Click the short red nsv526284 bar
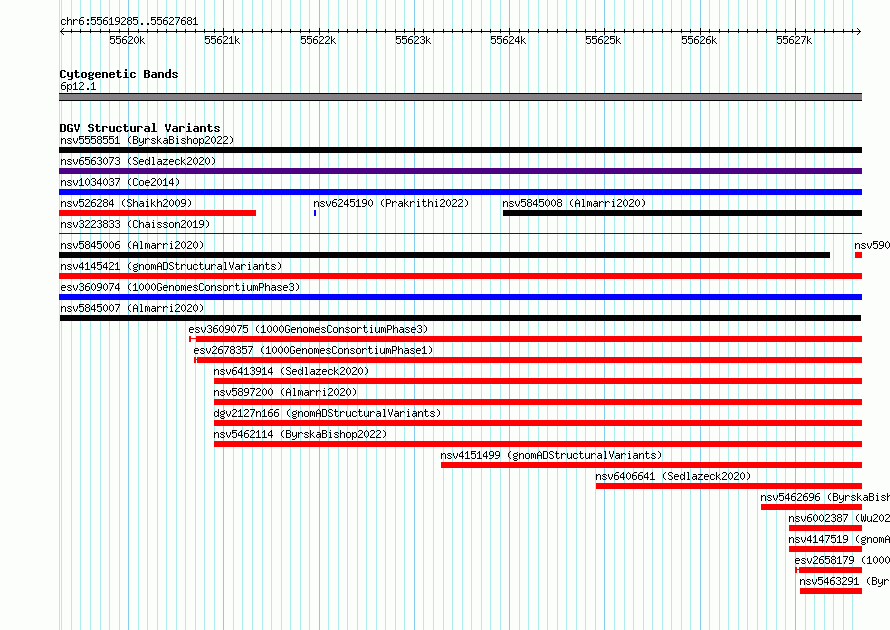Image resolution: width=890 pixels, height=630 pixels. (157, 213)
